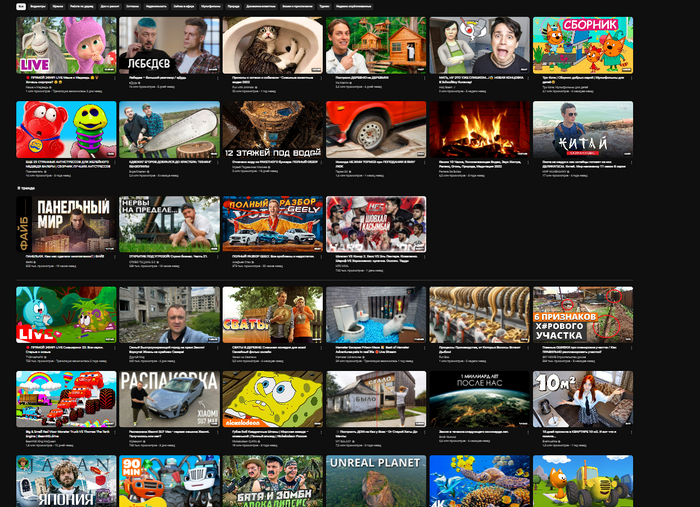The image size is (700, 507).
Task: Open the three-dot menu for the Masha LIVE video
Action: (114, 79)
